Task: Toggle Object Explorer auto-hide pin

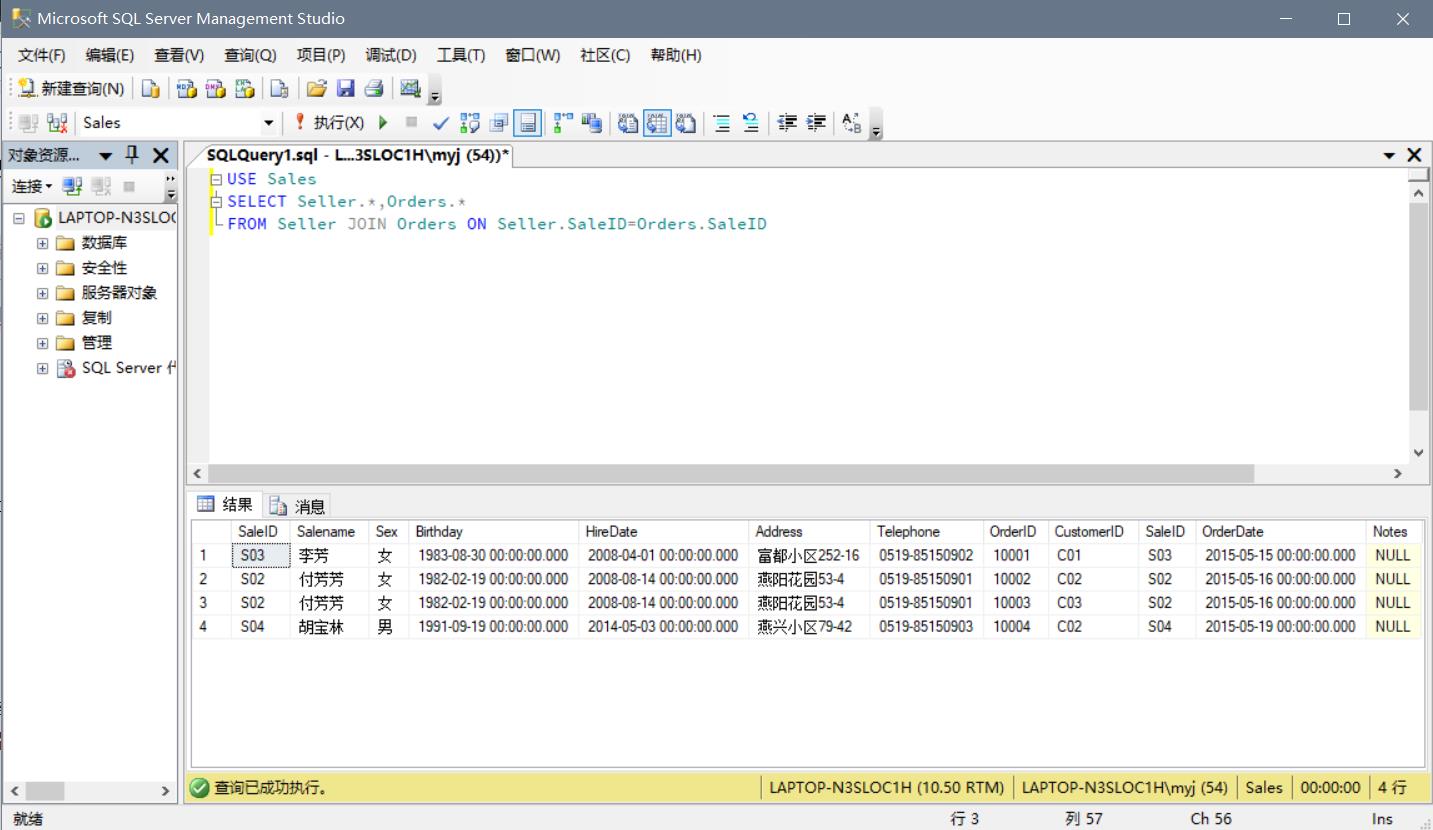Action: (x=132, y=155)
